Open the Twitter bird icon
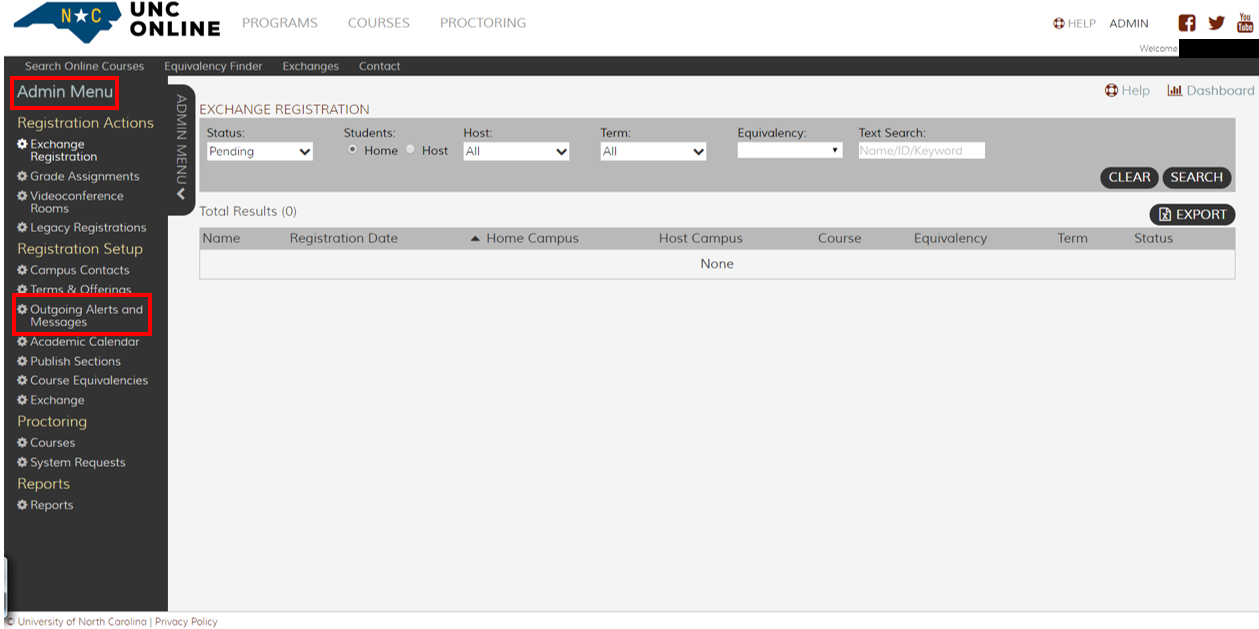1259x629 pixels. [1216, 23]
